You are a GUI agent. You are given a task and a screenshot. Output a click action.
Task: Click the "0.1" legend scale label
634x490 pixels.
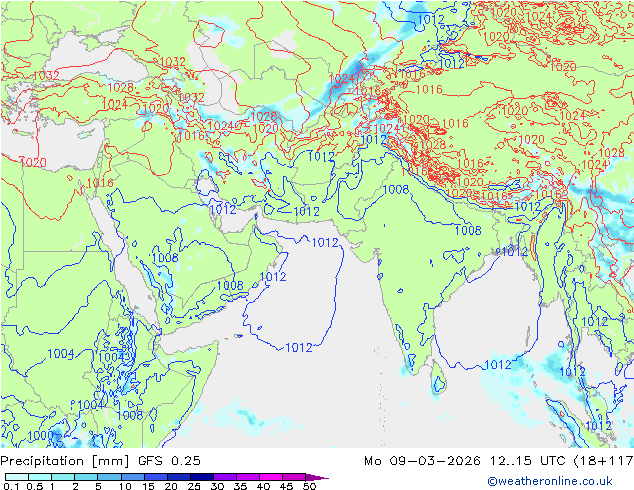click(11, 486)
